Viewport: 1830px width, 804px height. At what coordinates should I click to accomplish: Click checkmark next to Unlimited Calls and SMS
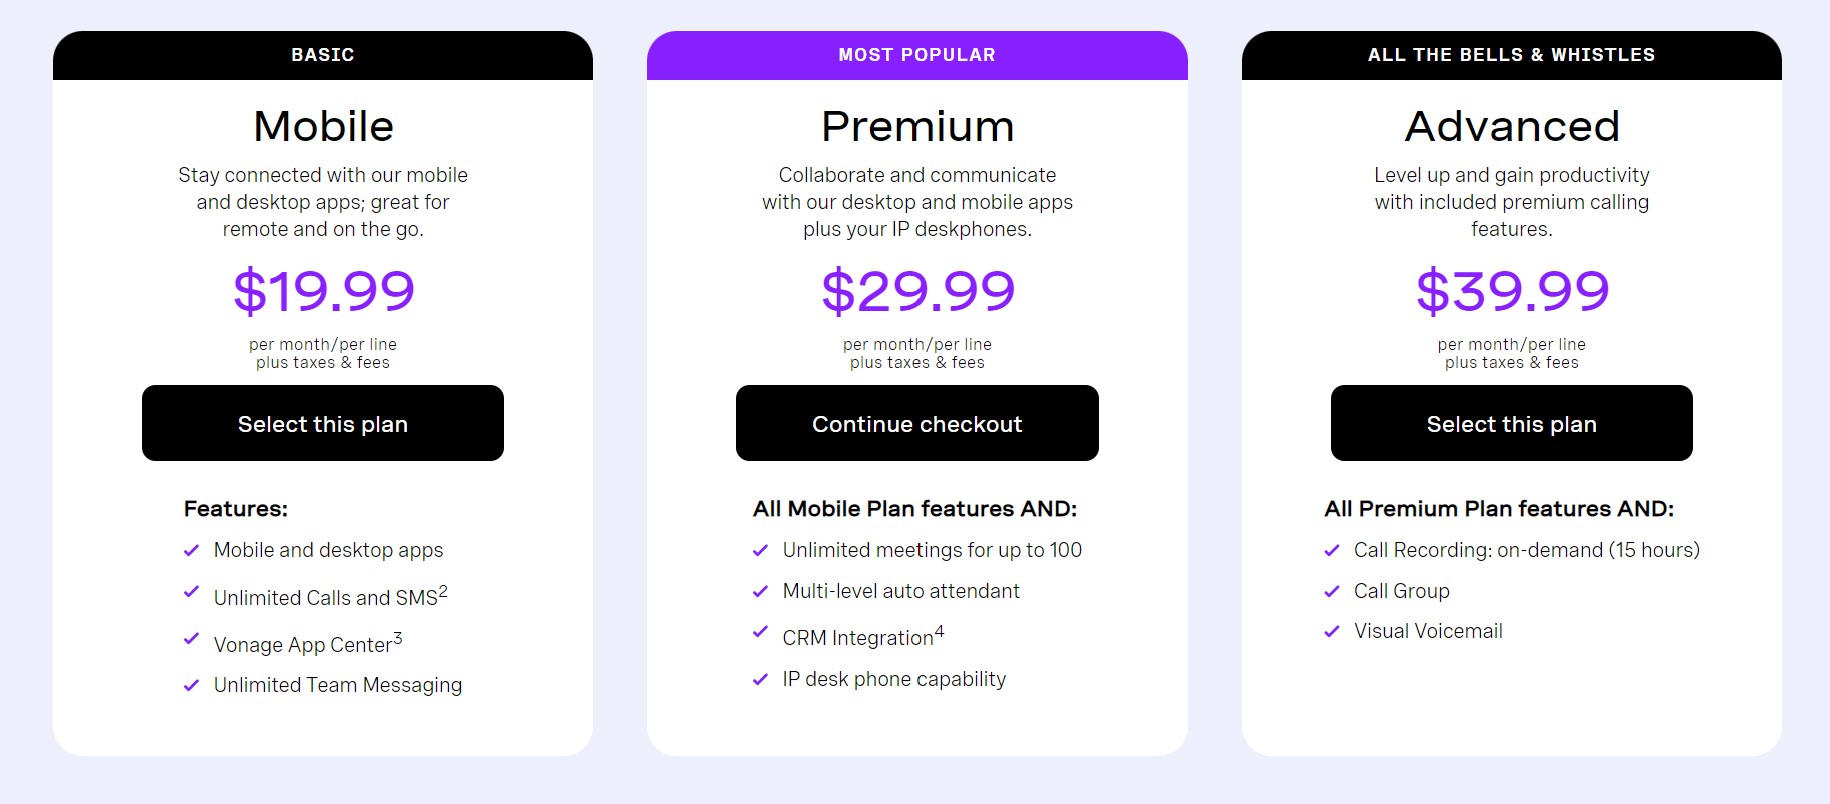191,591
